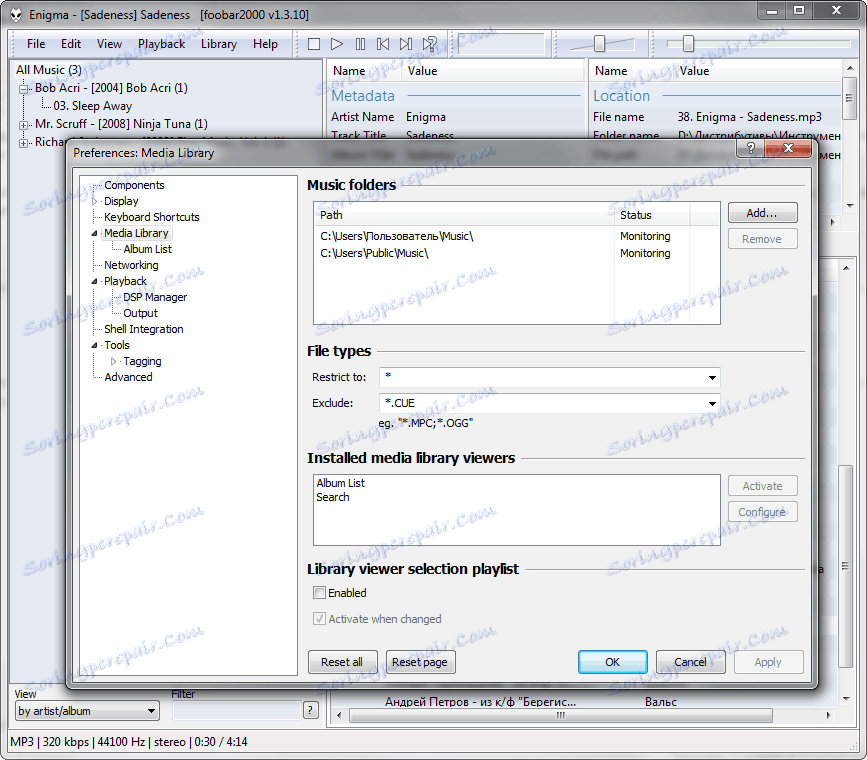Expand the Tagging preferences node
This screenshot has height=760, width=867.
[113, 362]
